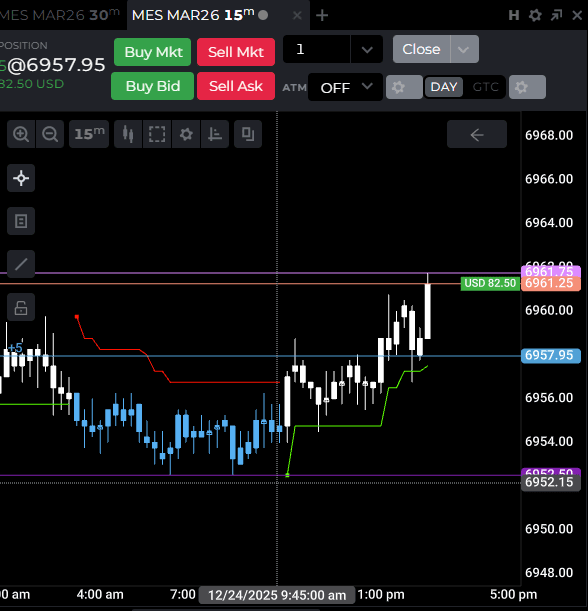Zoom out of the chart
Viewport: 588px width, 611px height.
point(50,134)
